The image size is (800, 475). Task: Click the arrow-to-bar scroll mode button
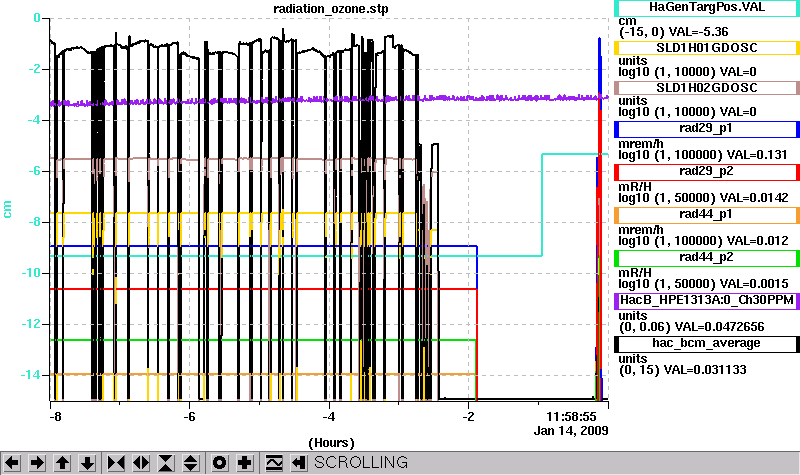[x=299, y=463]
